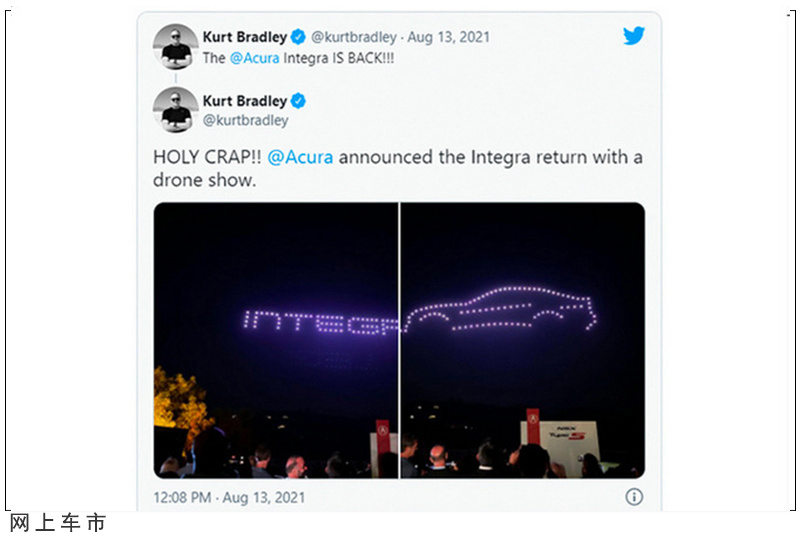Screen dimensions: 800x533
Task: Click the Twitter bird logo icon
Action: [x=634, y=36]
